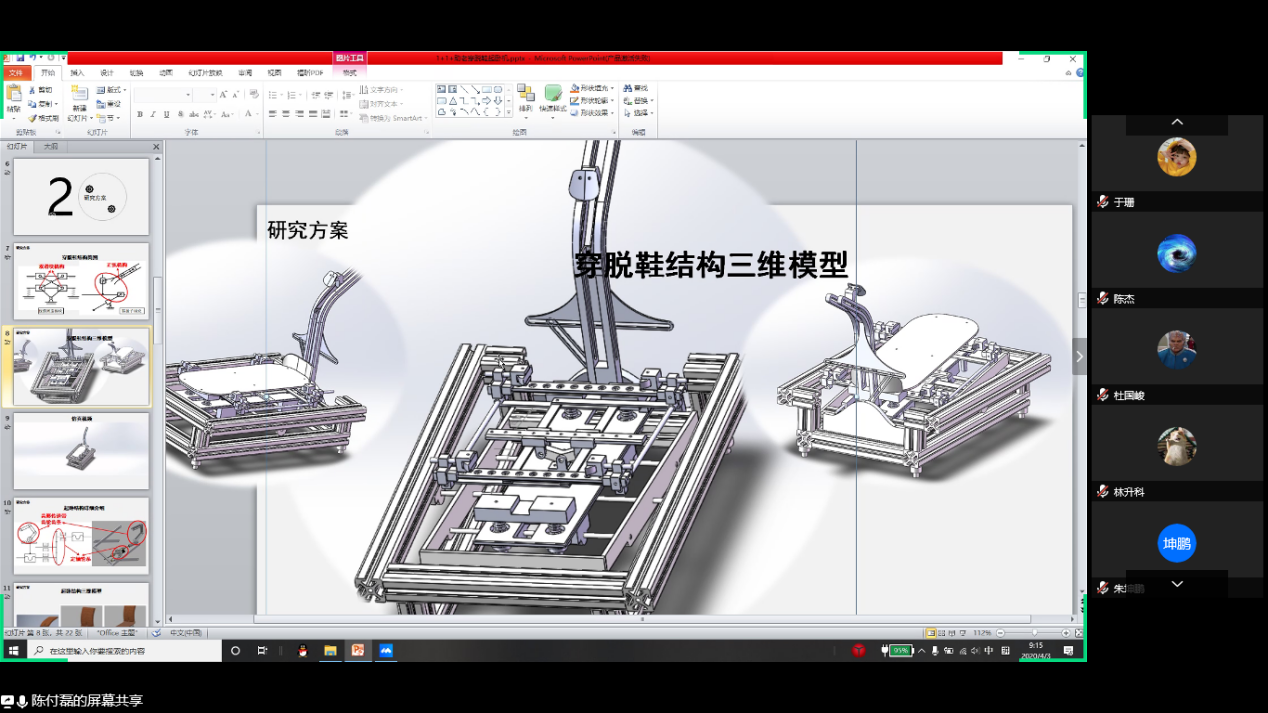1268x713 pixels.
Task: Click the Find icon in editing group
Action: pos(635,88)
